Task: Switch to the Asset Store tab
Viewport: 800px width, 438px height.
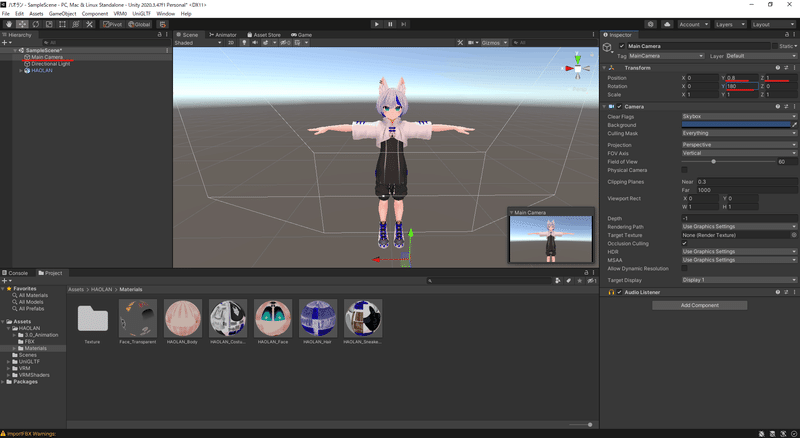Action: pyautogui.click(x=264, y=35)
